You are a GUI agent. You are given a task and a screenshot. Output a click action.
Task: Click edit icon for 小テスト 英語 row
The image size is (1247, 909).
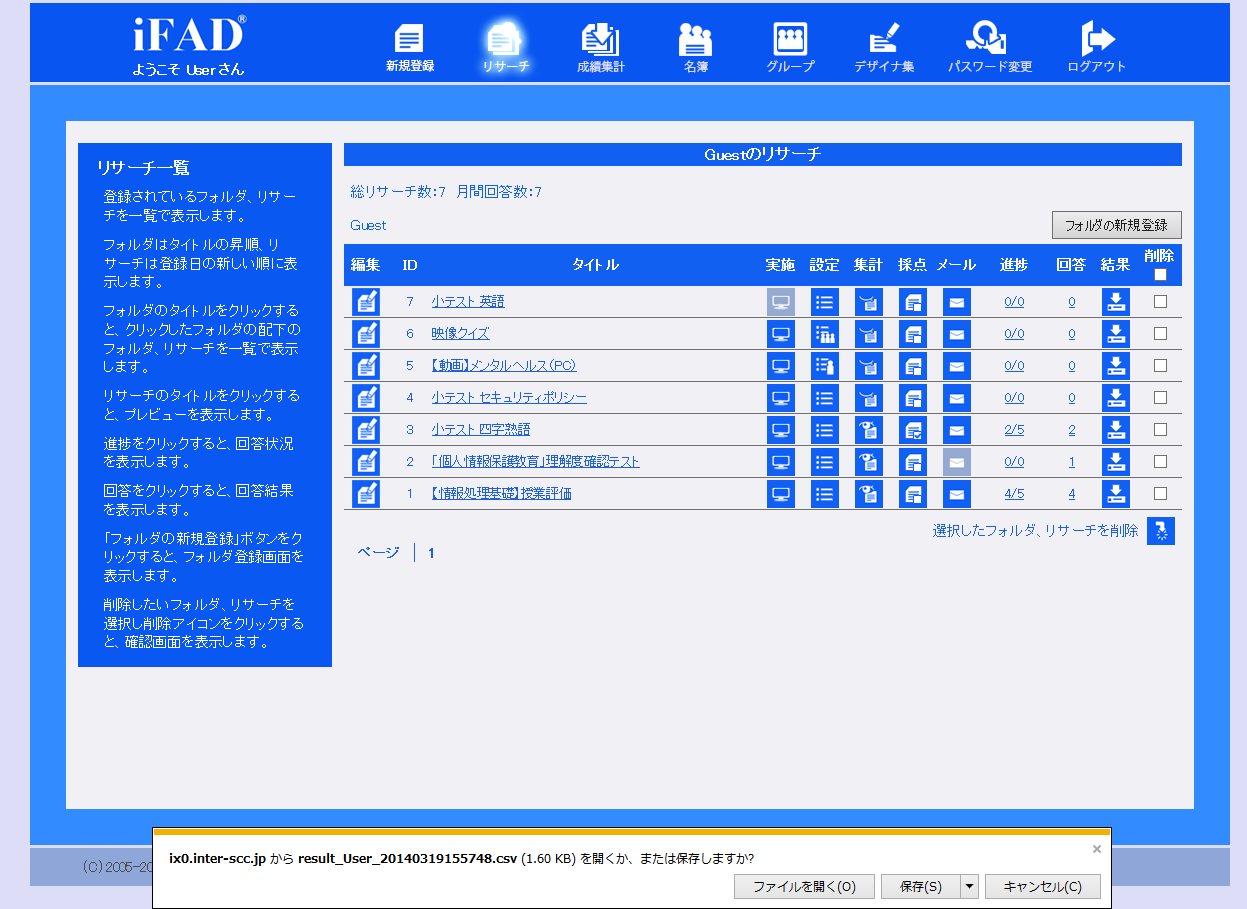[367, 302]
